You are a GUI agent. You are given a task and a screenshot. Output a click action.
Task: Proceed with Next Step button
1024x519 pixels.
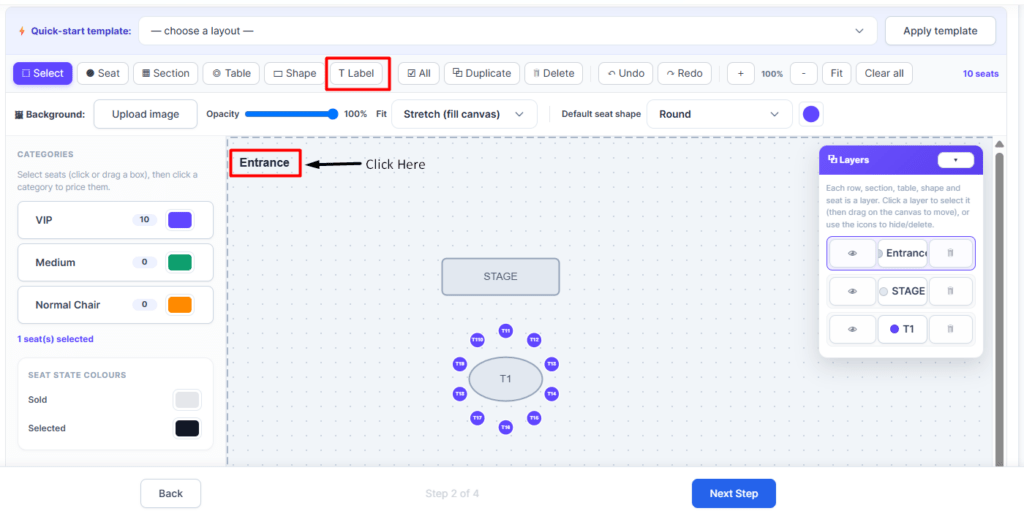pyautogui.click(x=734, y=494)
